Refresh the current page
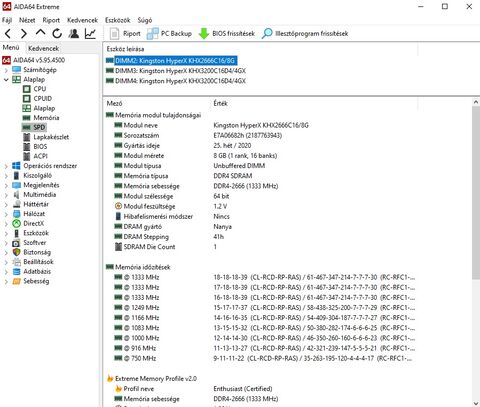The height and width of the screenshot is (407, 480). point(57,34)
